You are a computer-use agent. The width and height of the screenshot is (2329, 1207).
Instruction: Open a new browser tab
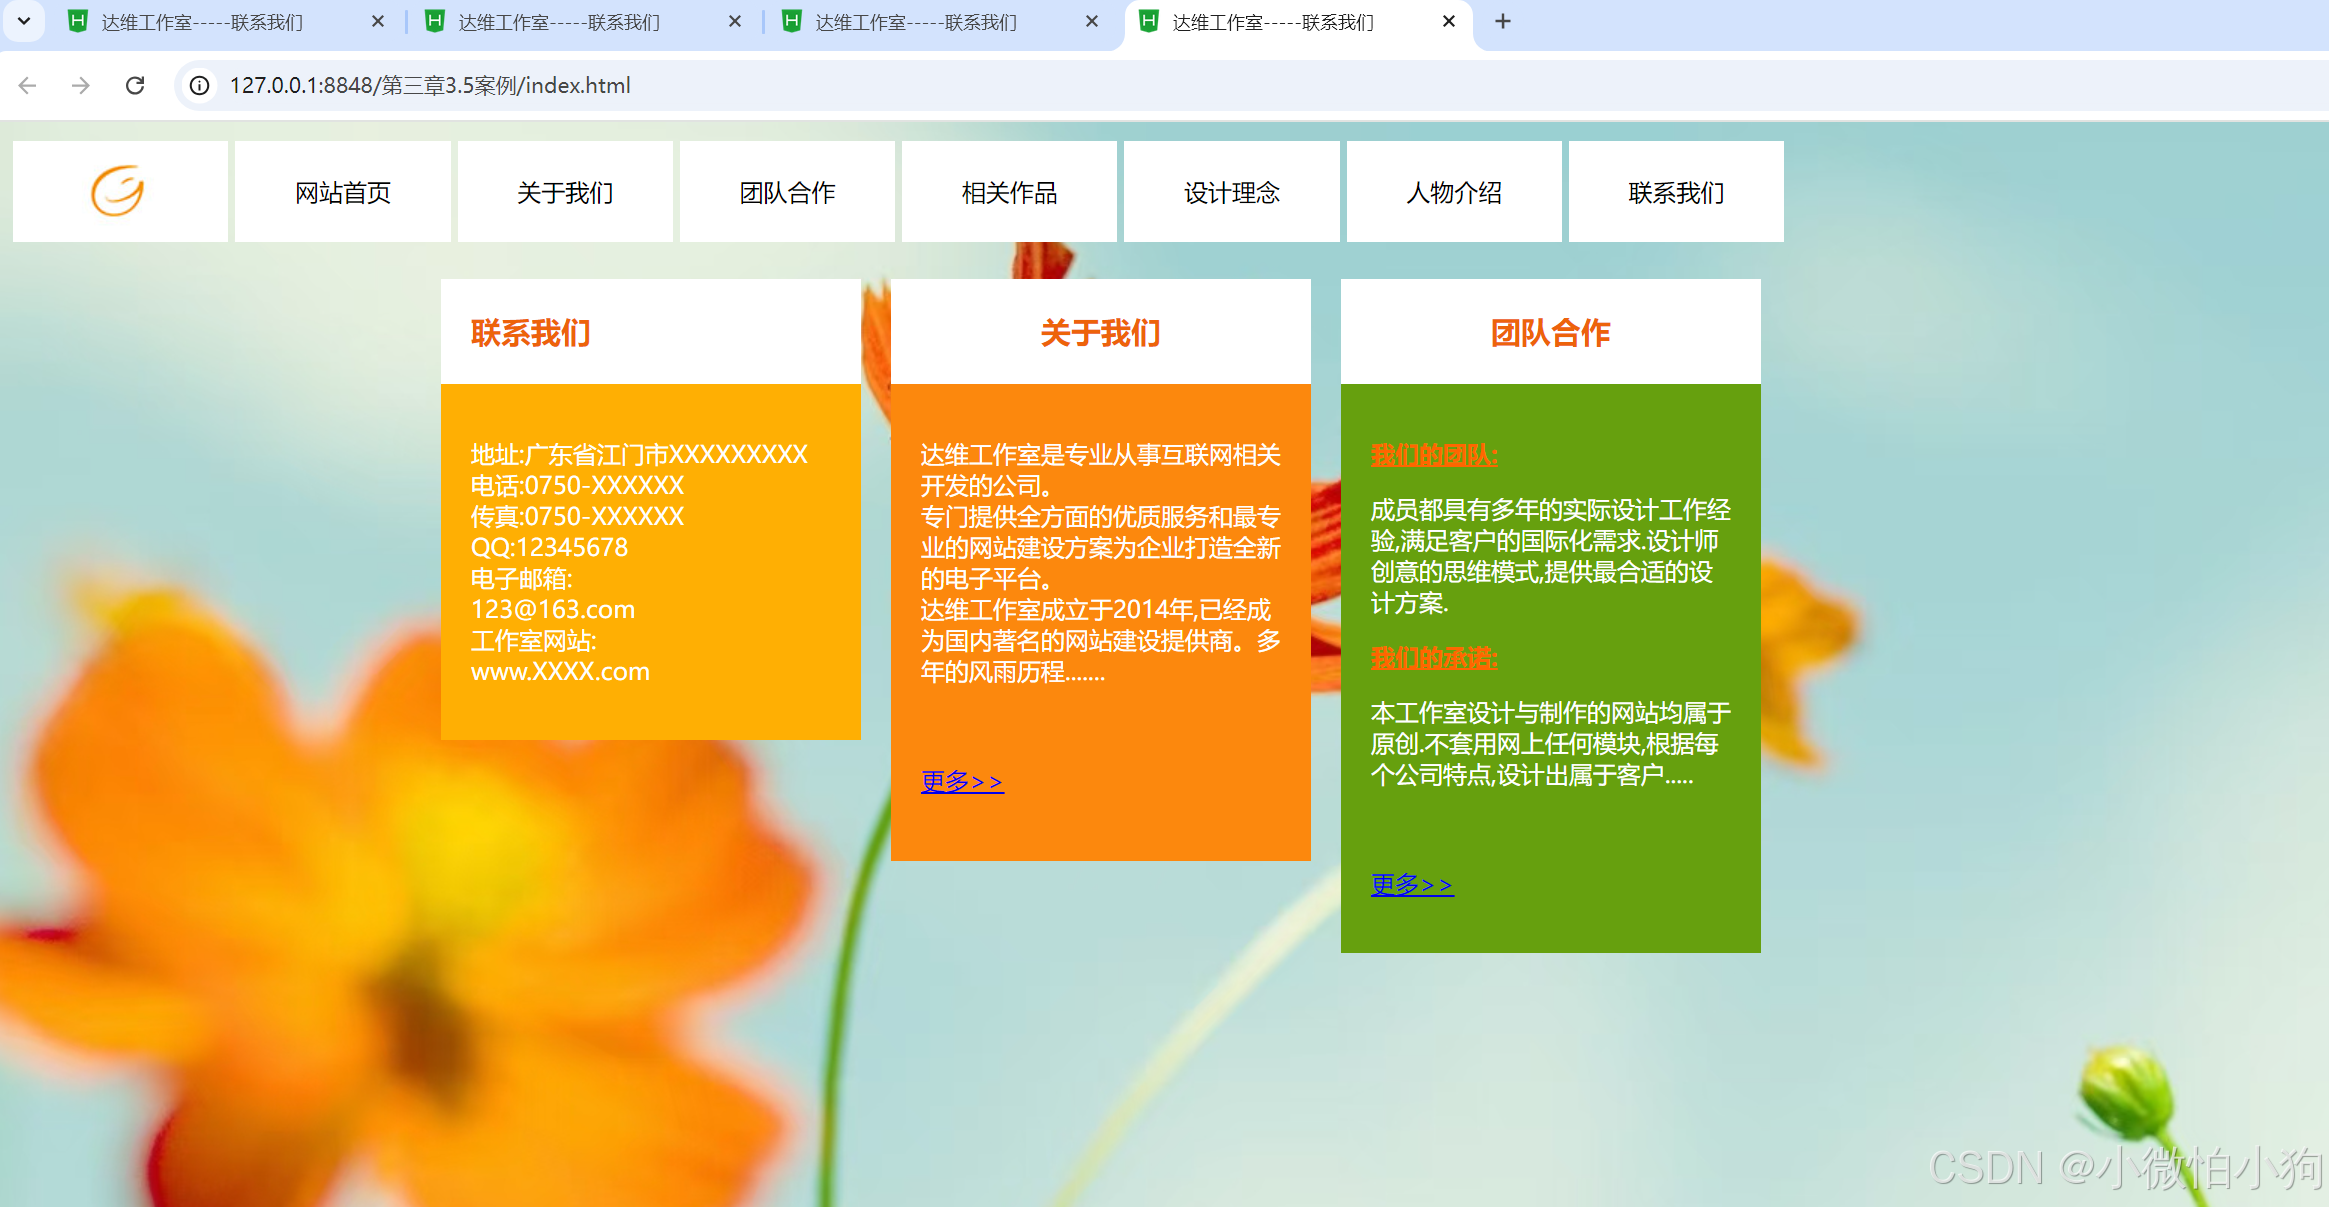[1503, 21]
